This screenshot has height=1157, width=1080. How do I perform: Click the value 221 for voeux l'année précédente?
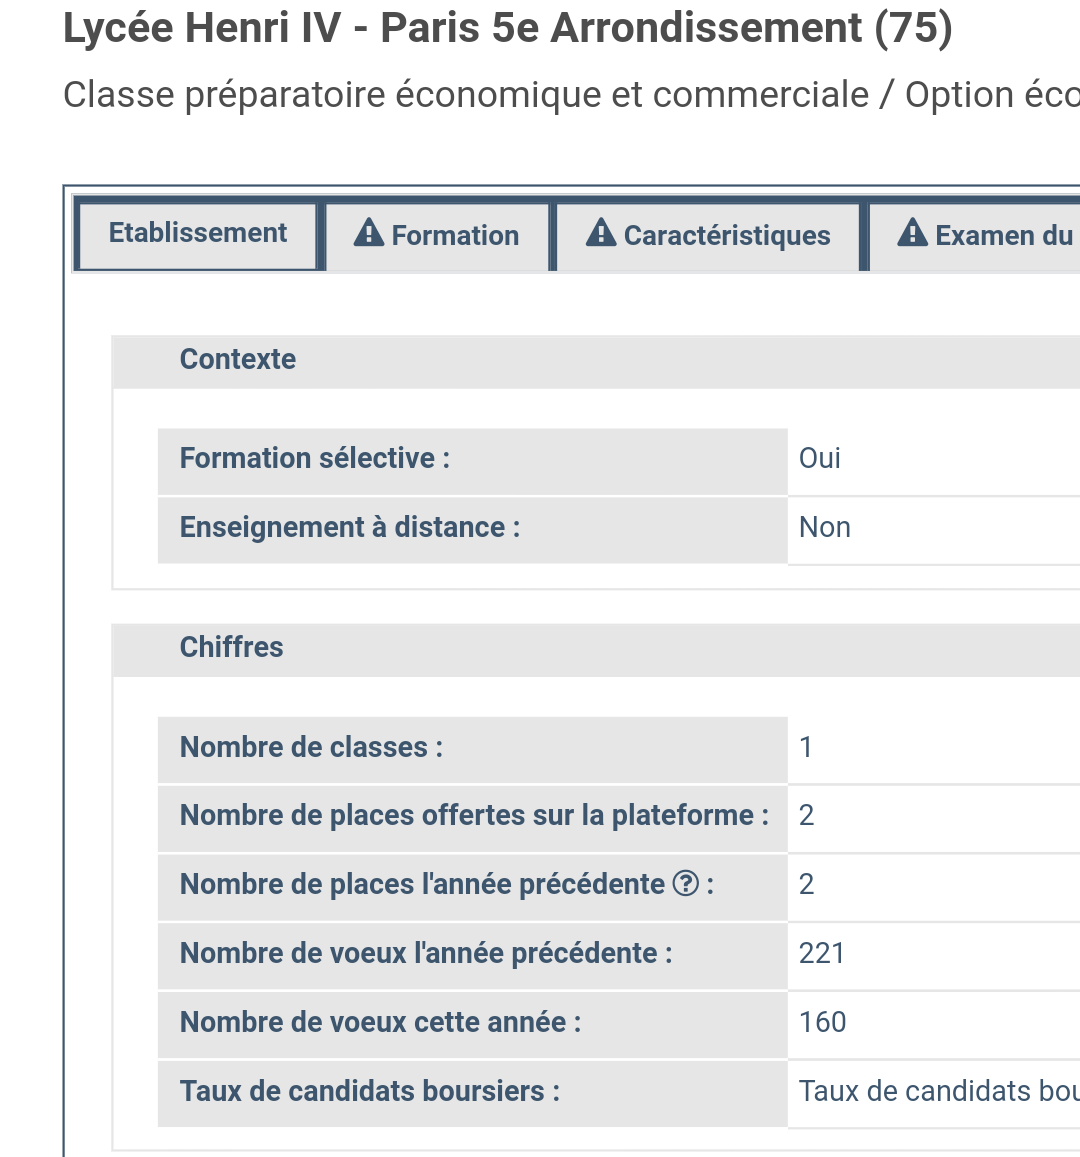point(822,953)
